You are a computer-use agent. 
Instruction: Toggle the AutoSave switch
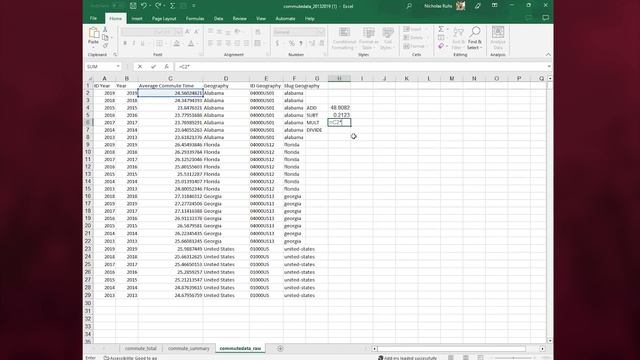(x=118, y=6)
